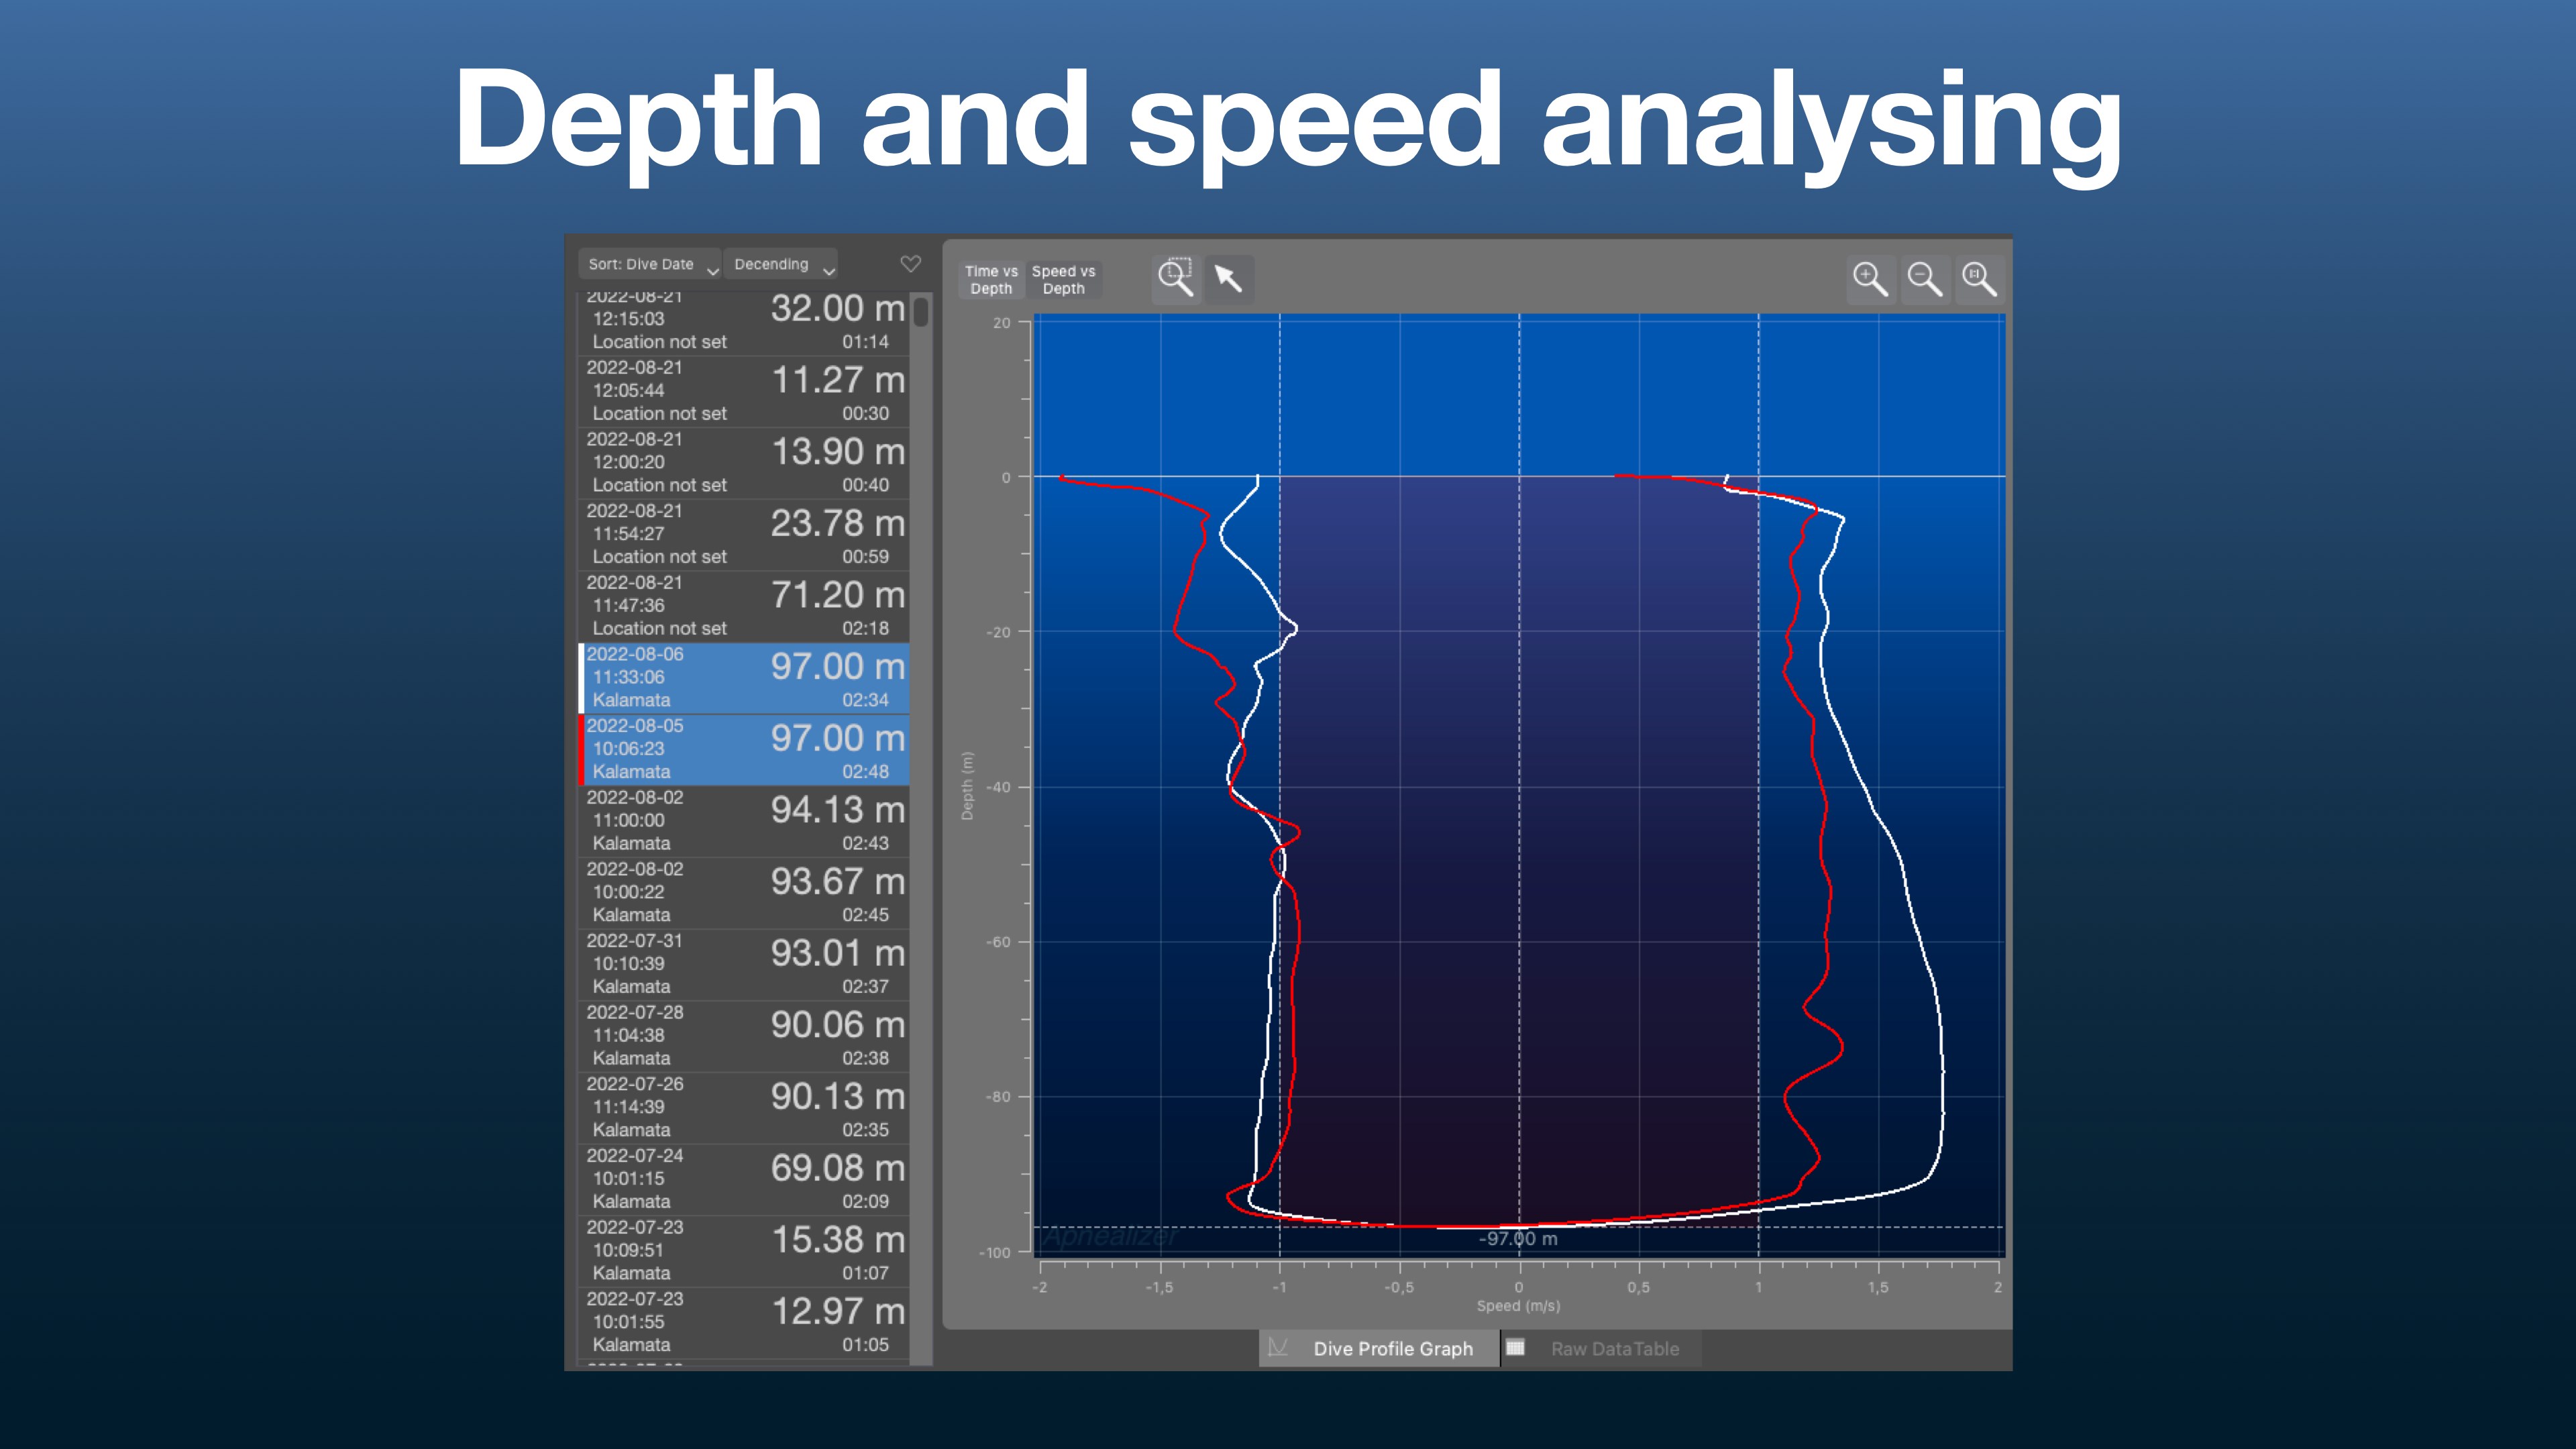This screenshot has height=1449, width=2576.
Task: Open the Raw Data Table tab
Action: click(x=1614, y=1348)
